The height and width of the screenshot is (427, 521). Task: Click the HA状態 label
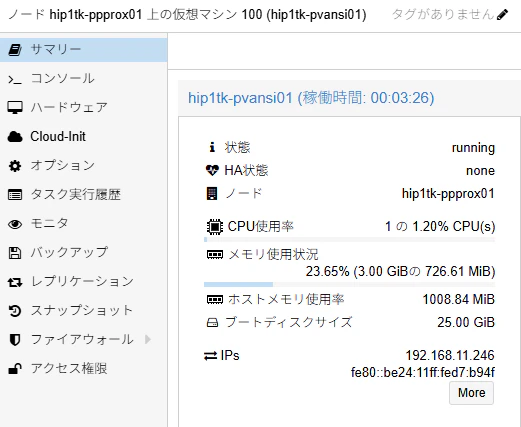tap(246, 171)
